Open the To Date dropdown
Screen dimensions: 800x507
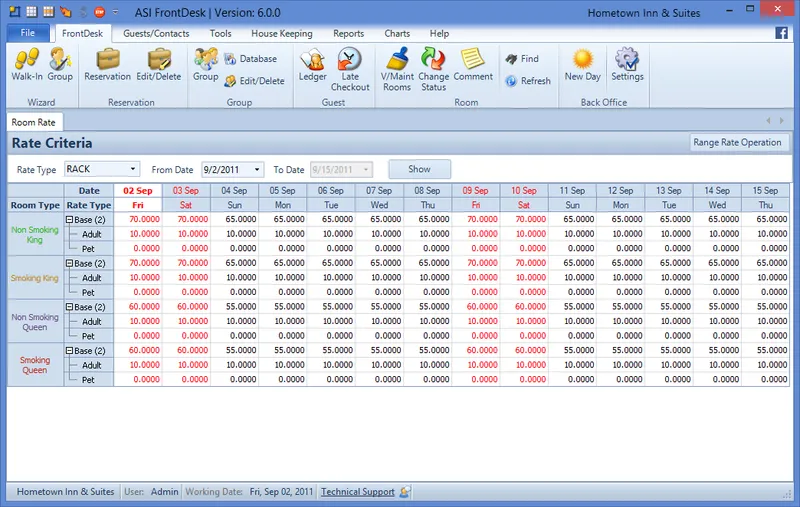pos(365,169)
